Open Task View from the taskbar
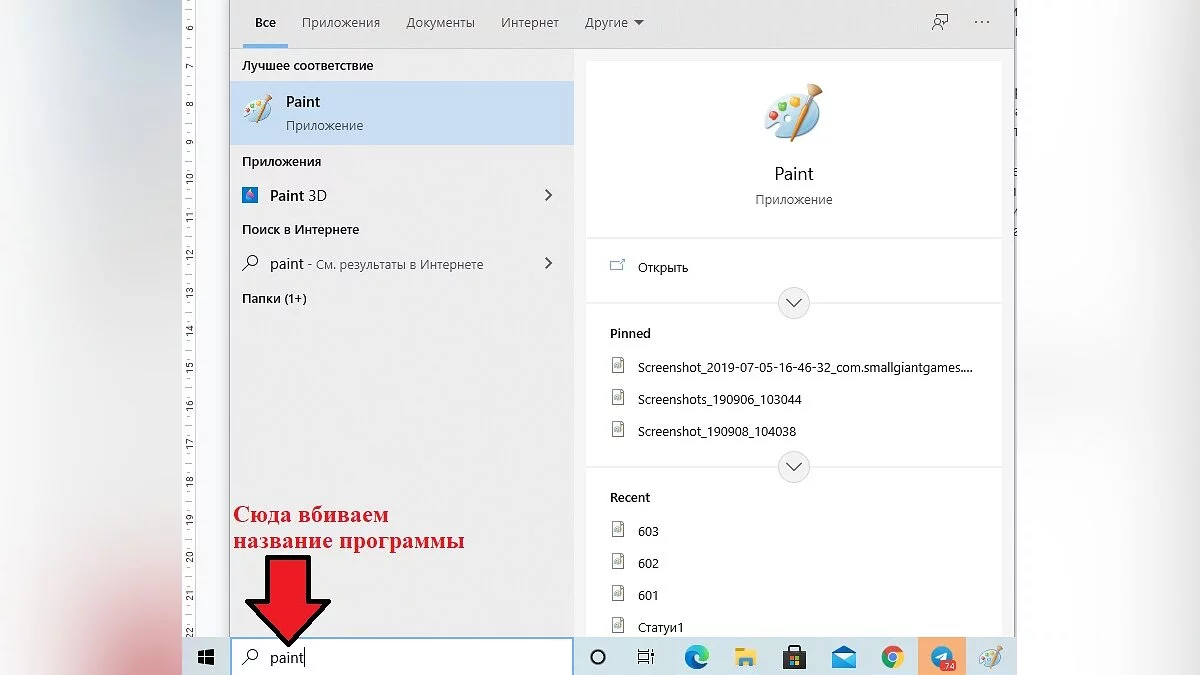 pos(646,657)
